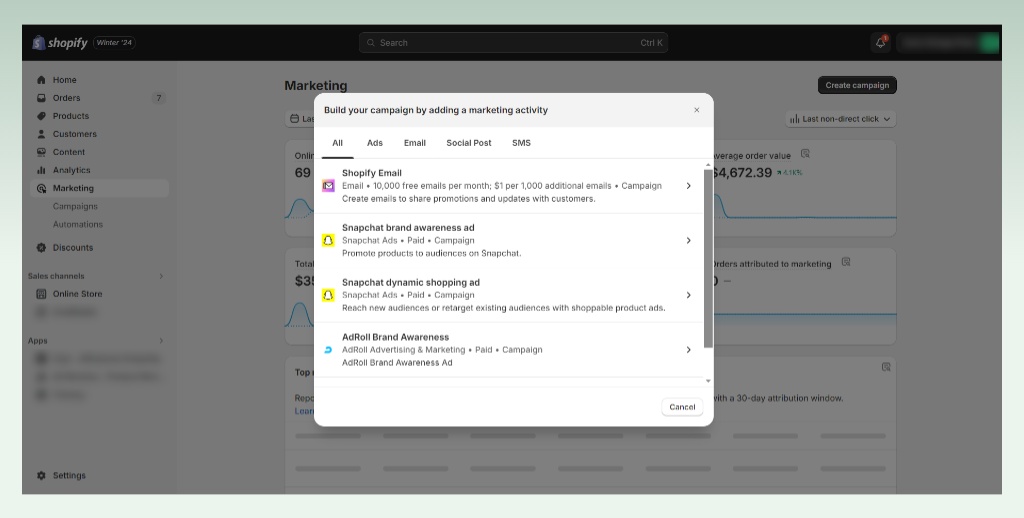Expand the Sales channels section
Screen dimensions: 1024x518
(161, 276)
